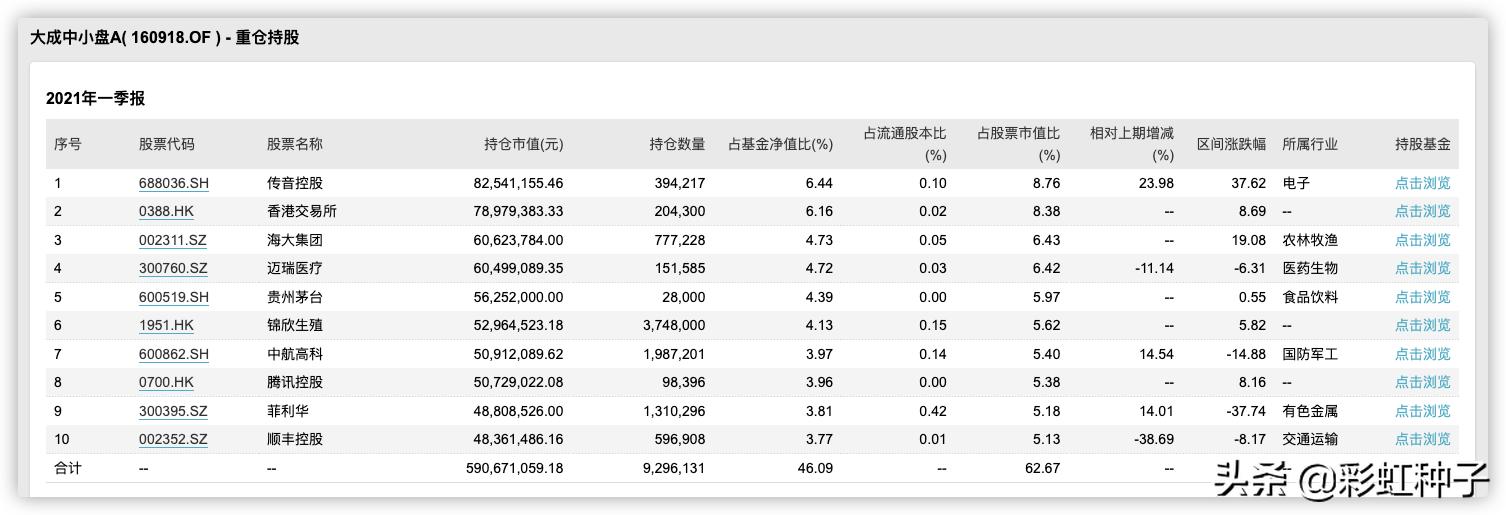Select stock name 中航高科
The width and height of the screenshot is (1506, 515).
294,354
